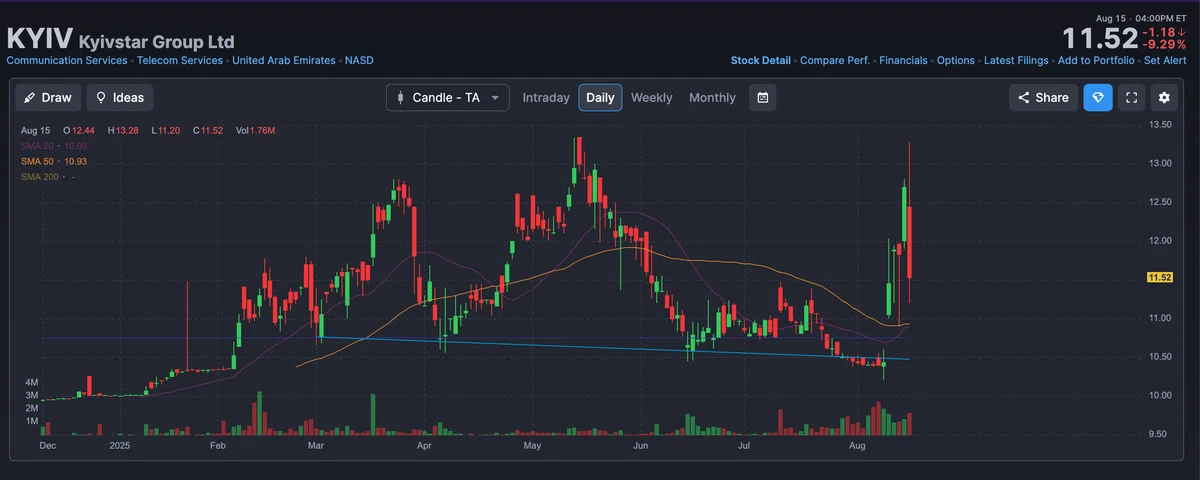1200x480 pixels.
Task: Click the Aug label on date axis
Action: pos(857,445)
